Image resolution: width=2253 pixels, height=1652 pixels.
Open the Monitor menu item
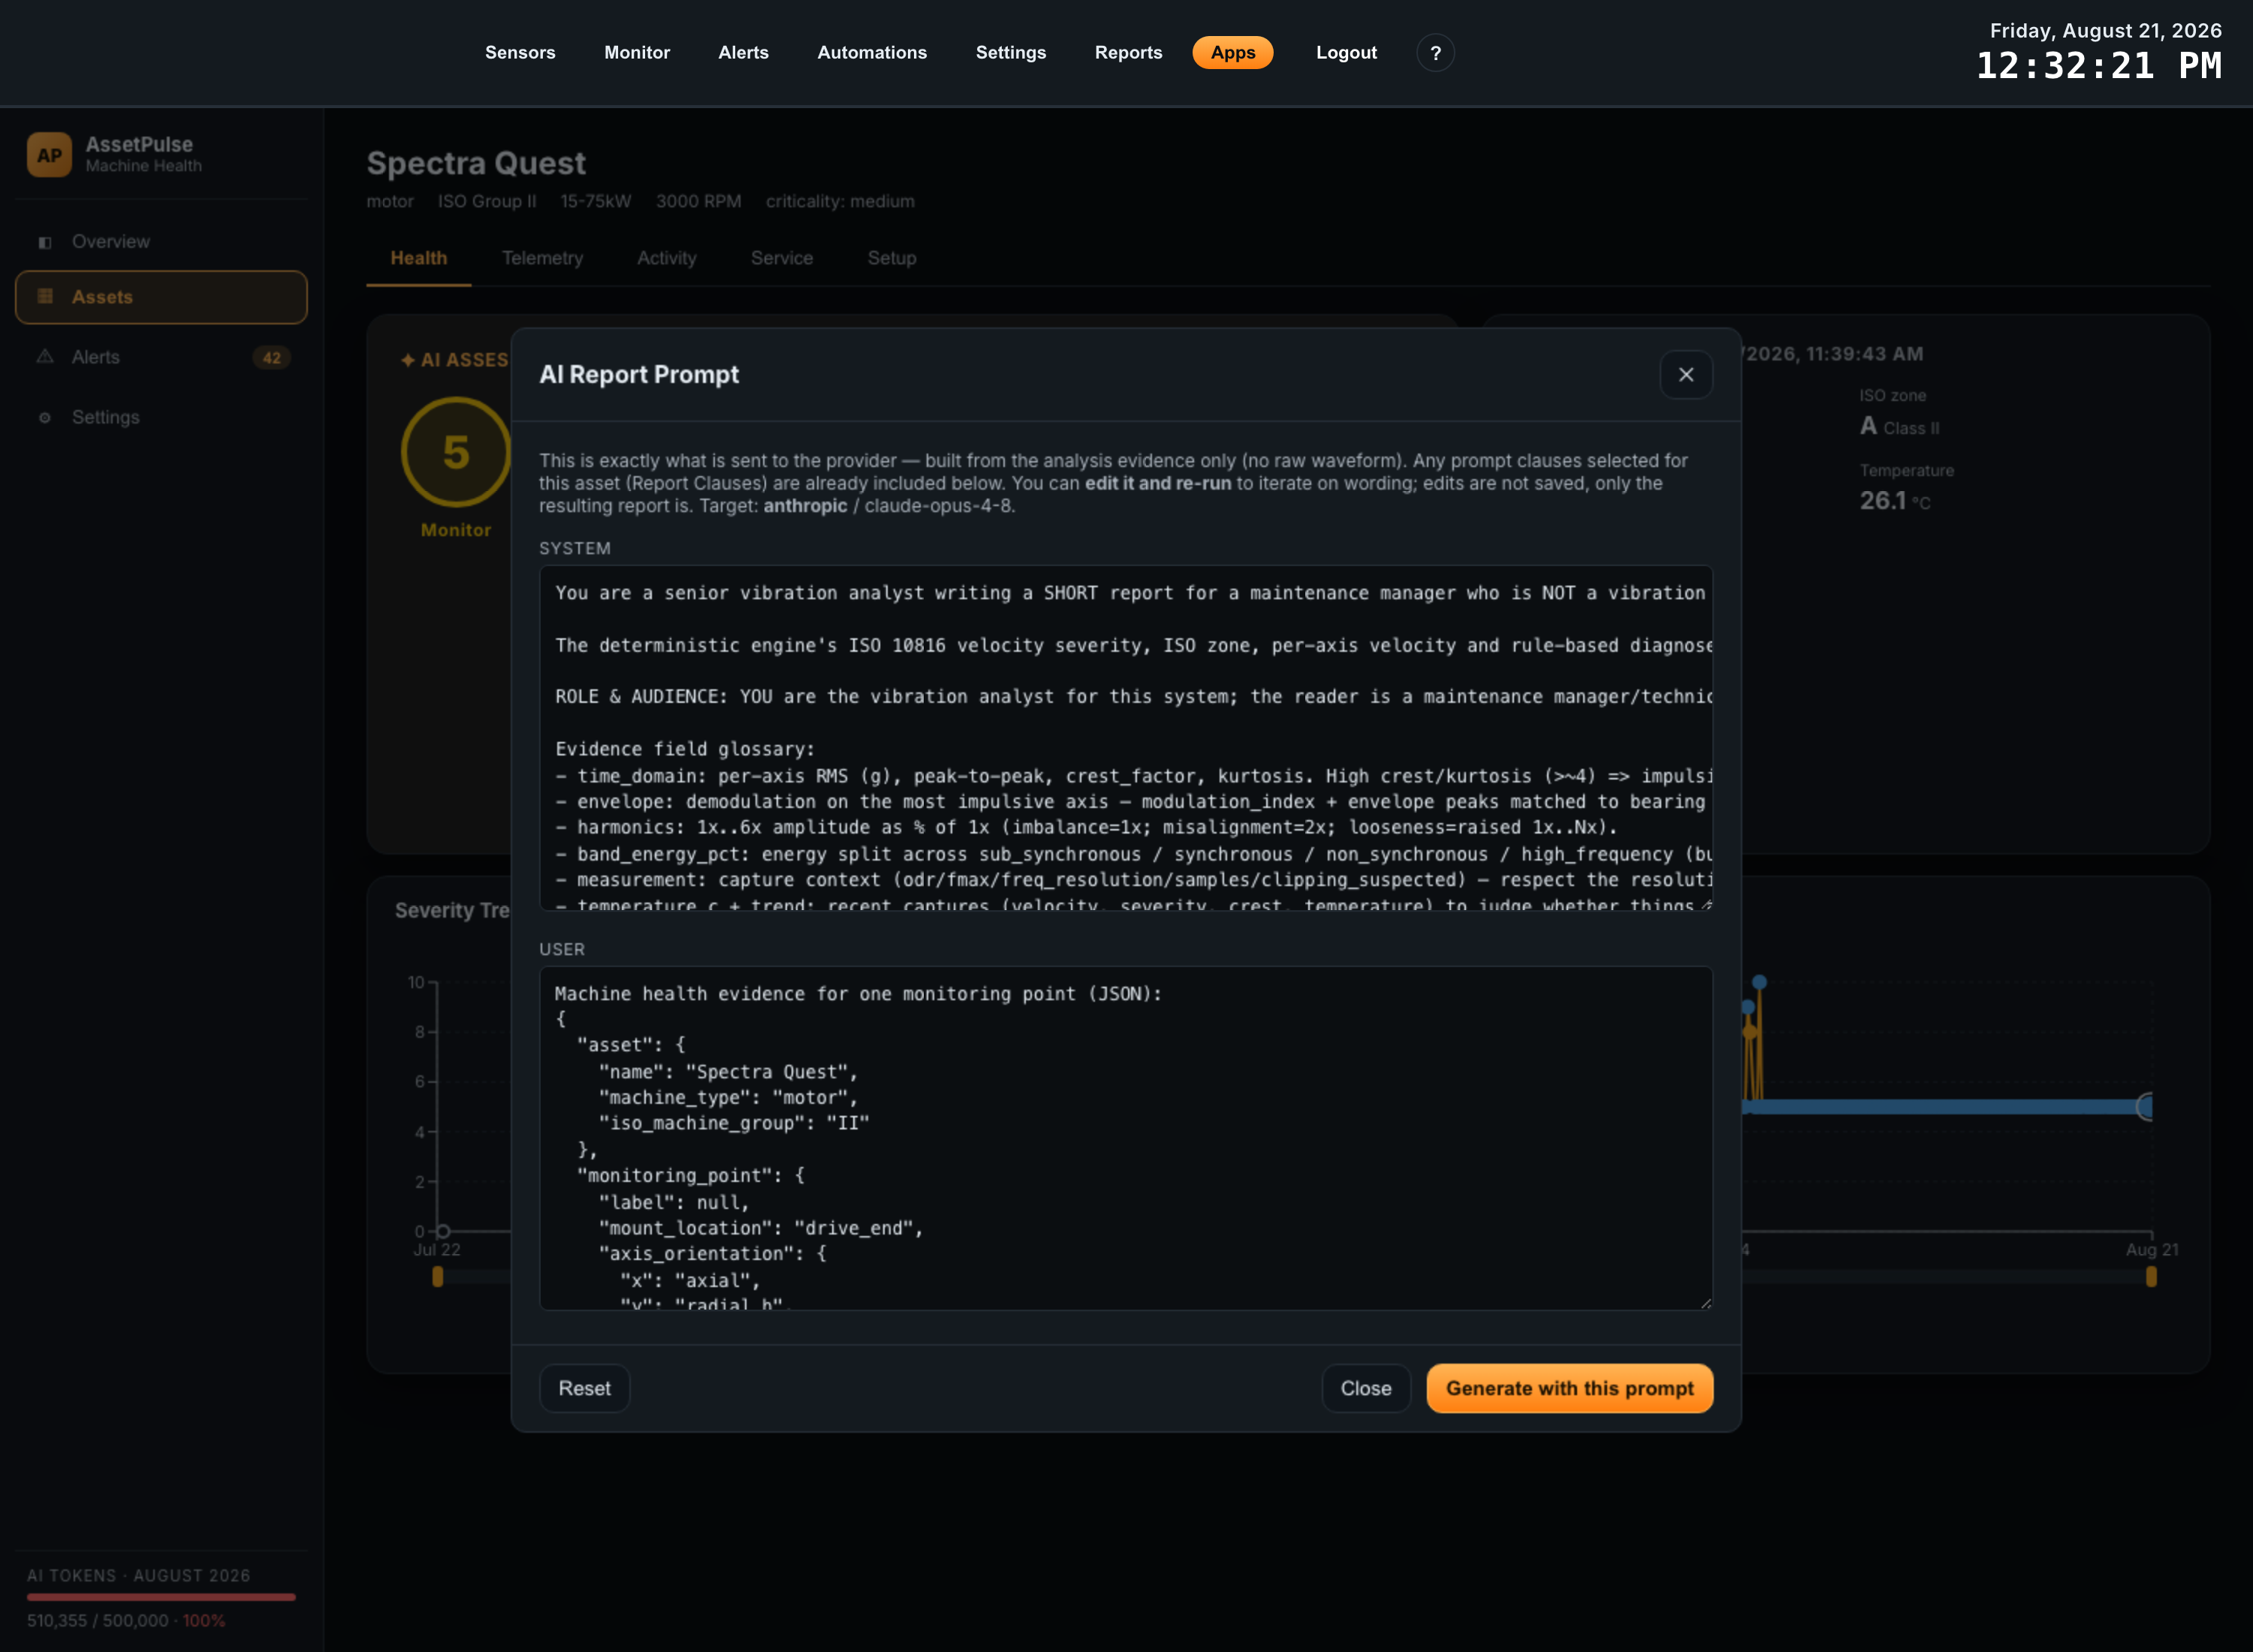pos(637,53)
